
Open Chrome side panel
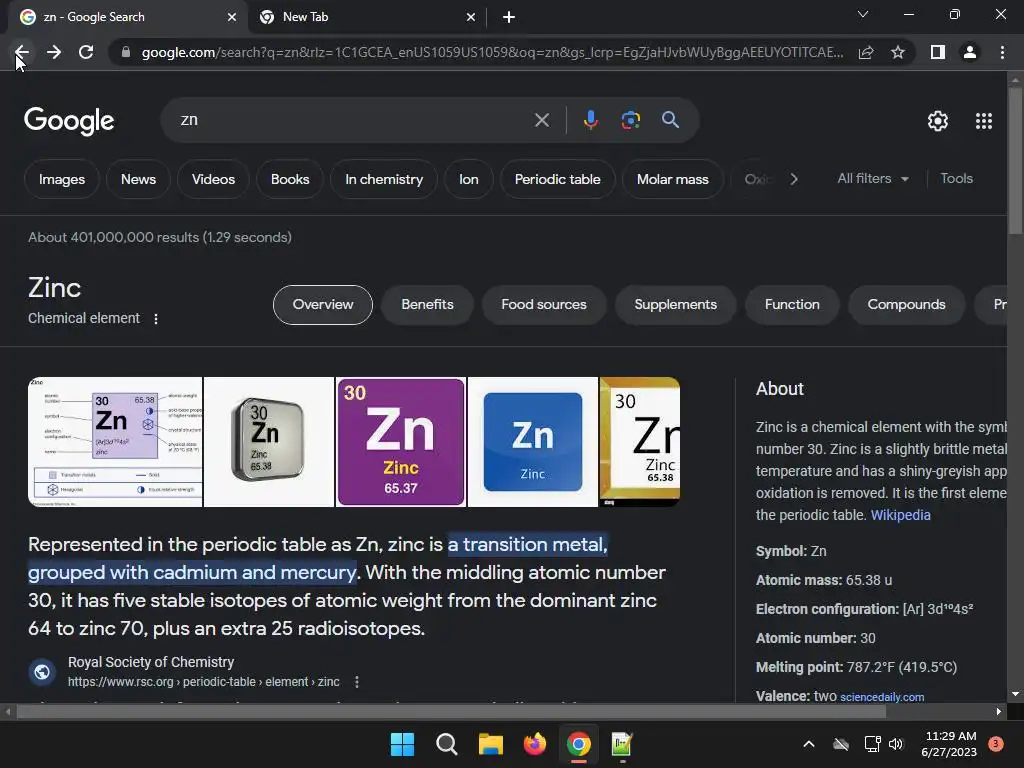click(938, 52)
